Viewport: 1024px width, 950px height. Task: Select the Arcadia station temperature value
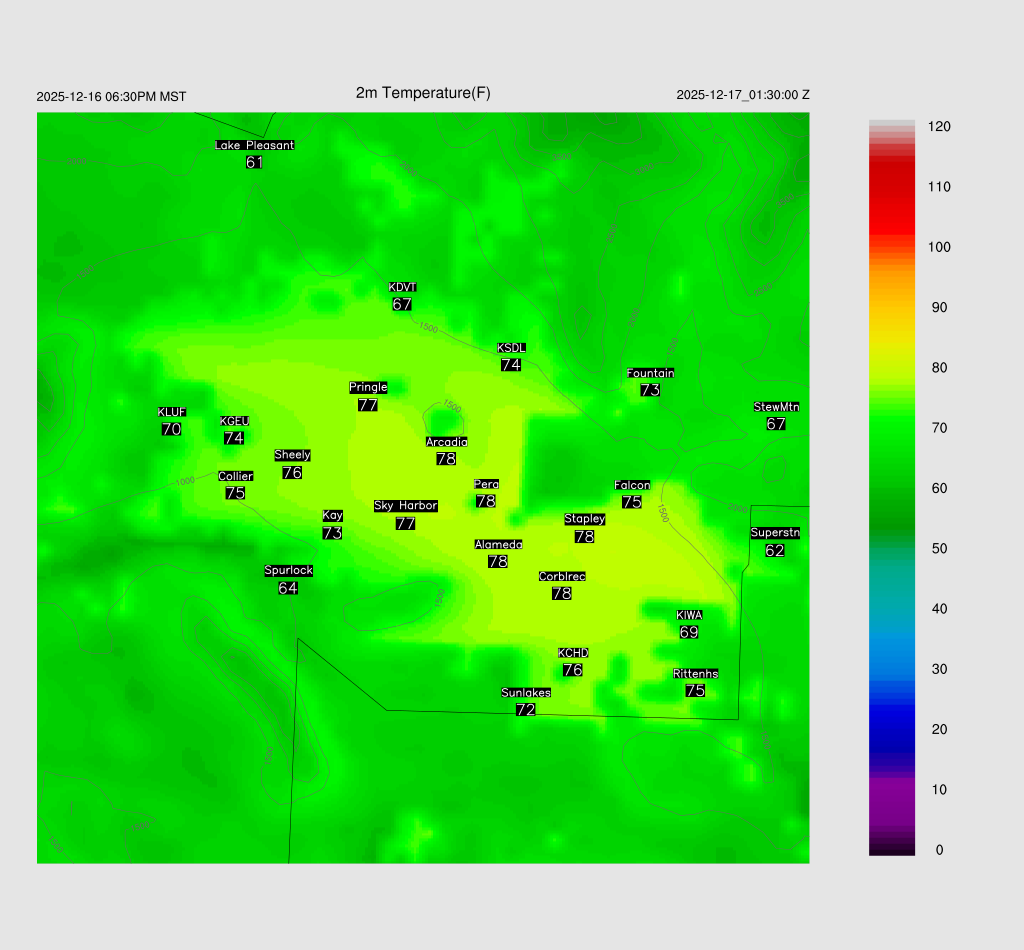coord(446,459)
